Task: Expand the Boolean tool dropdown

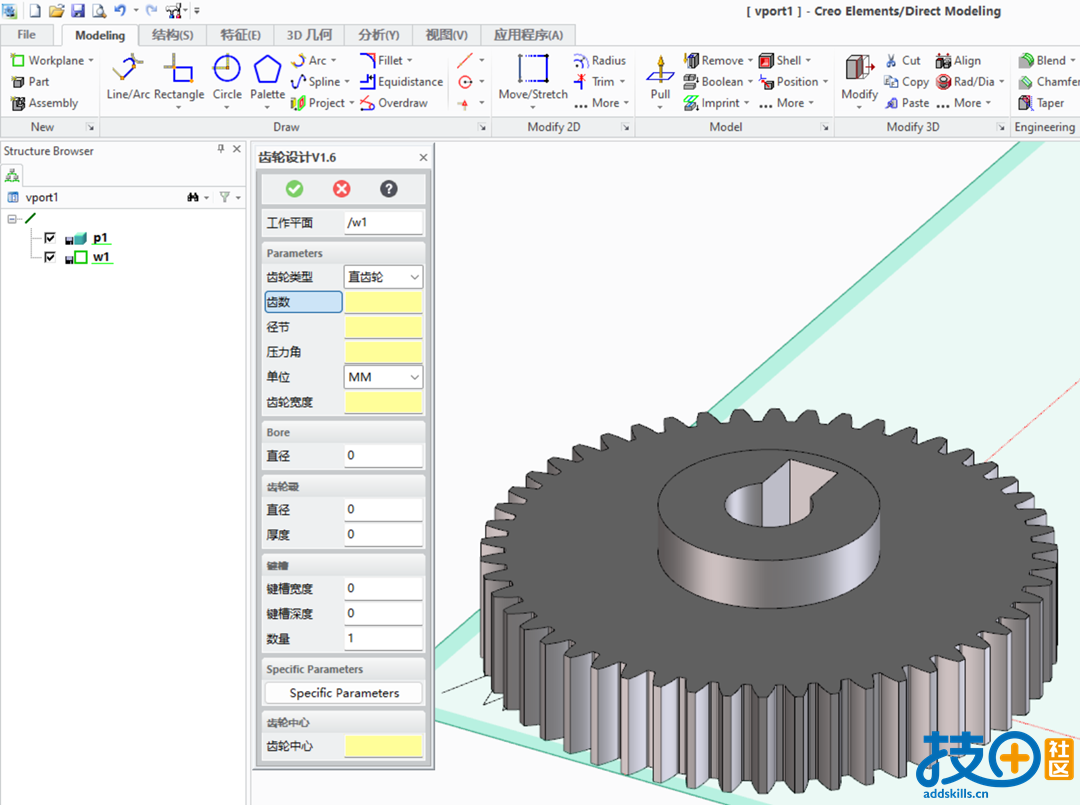Action: [x=750, y=82]
